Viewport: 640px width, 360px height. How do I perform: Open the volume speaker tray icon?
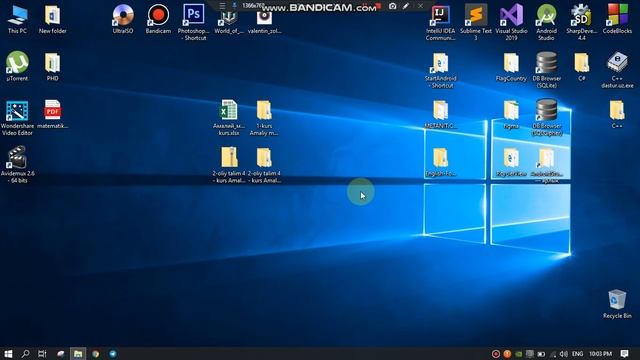[x=564, y=354]
